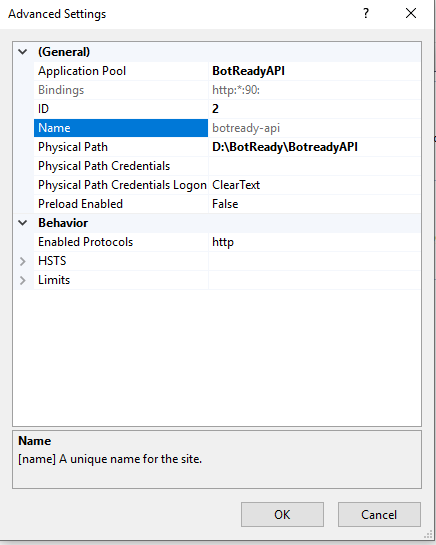
Task: Change the Preload Enabled False value
Action: point(314,204)
